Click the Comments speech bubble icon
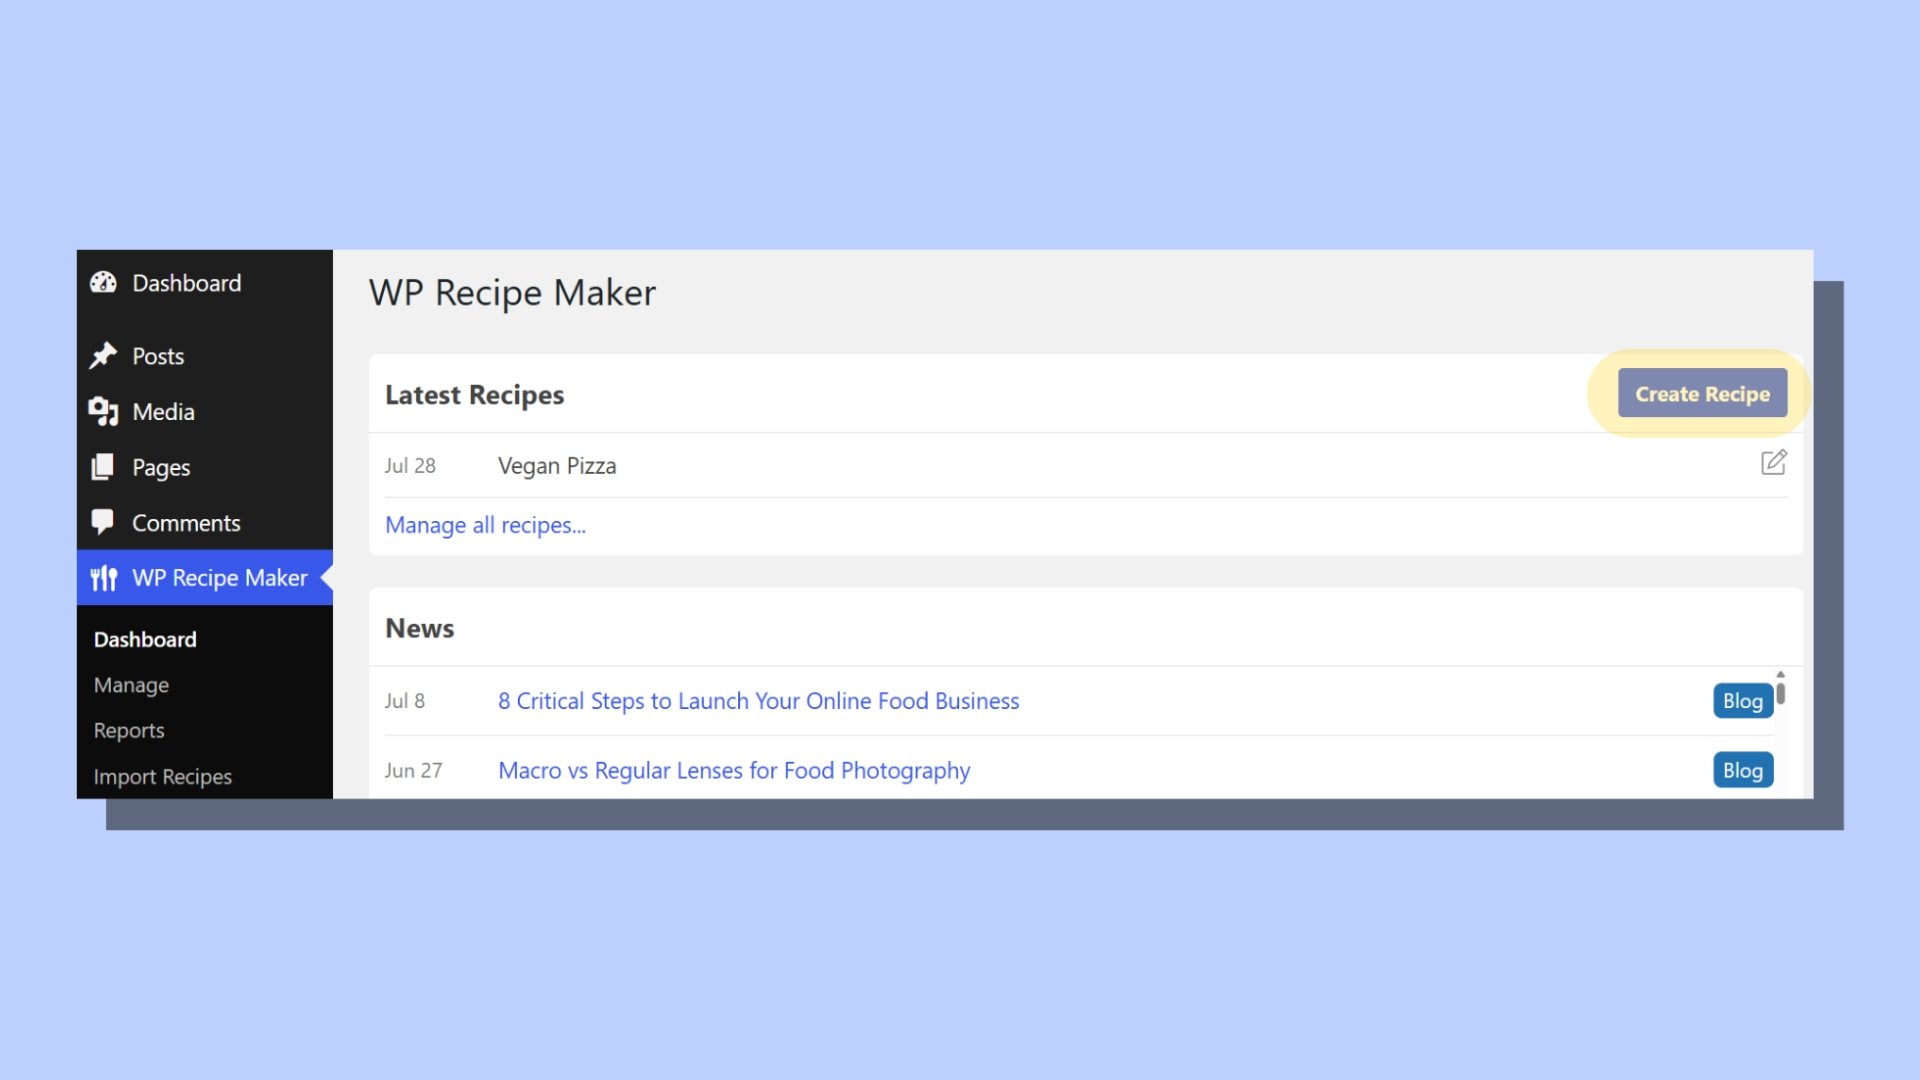The image size is (1920, 1080). 103,522
